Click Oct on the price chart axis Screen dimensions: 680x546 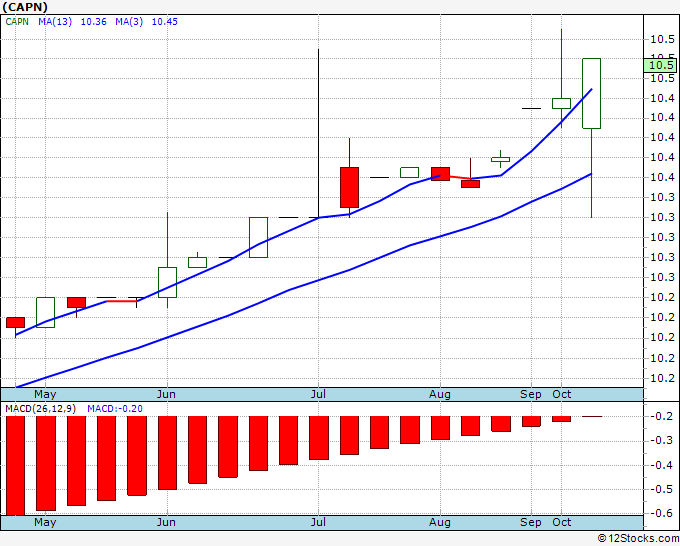click(562, 394)
